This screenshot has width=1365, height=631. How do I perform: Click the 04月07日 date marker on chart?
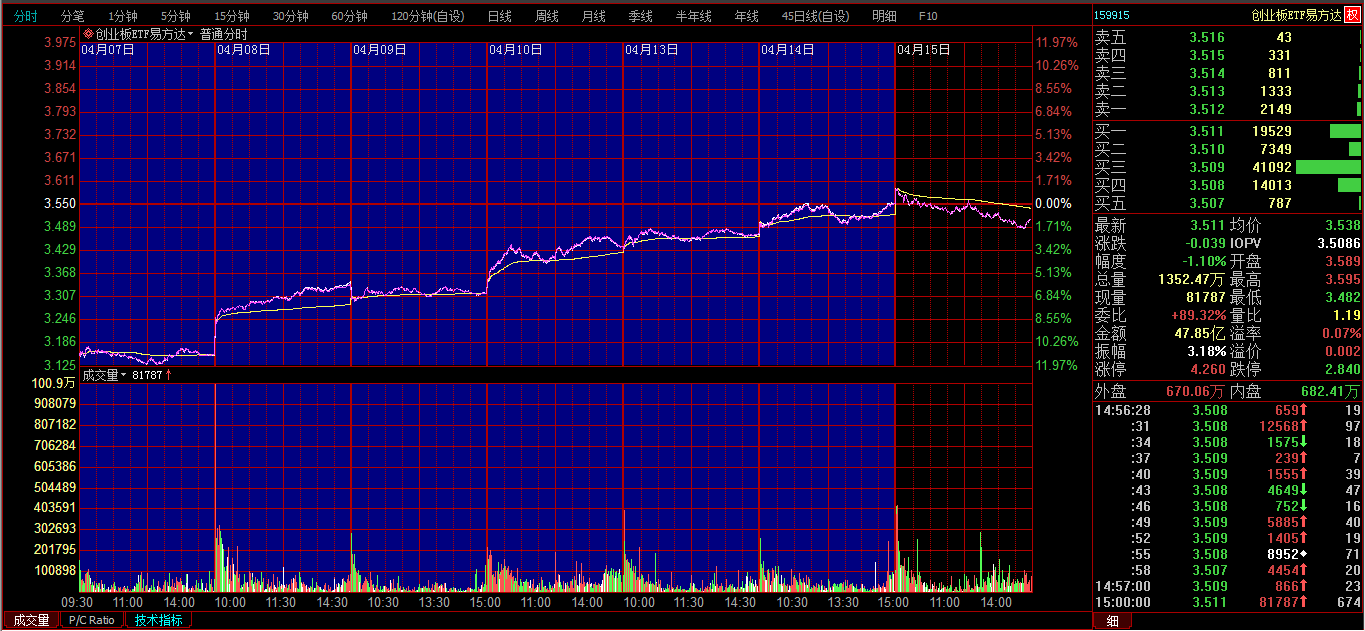coord(107,49)
